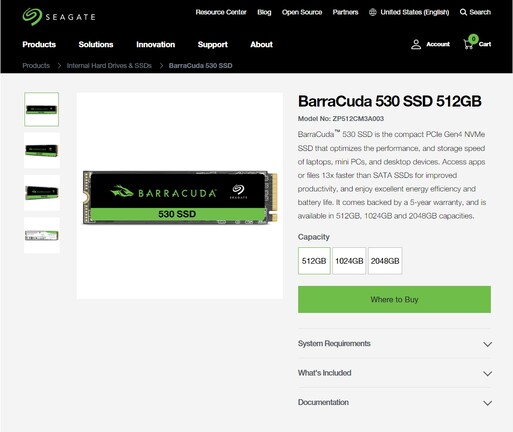Choose the 1024GB capacity option
The image size is (513, 432).
[x=349, y=261]
